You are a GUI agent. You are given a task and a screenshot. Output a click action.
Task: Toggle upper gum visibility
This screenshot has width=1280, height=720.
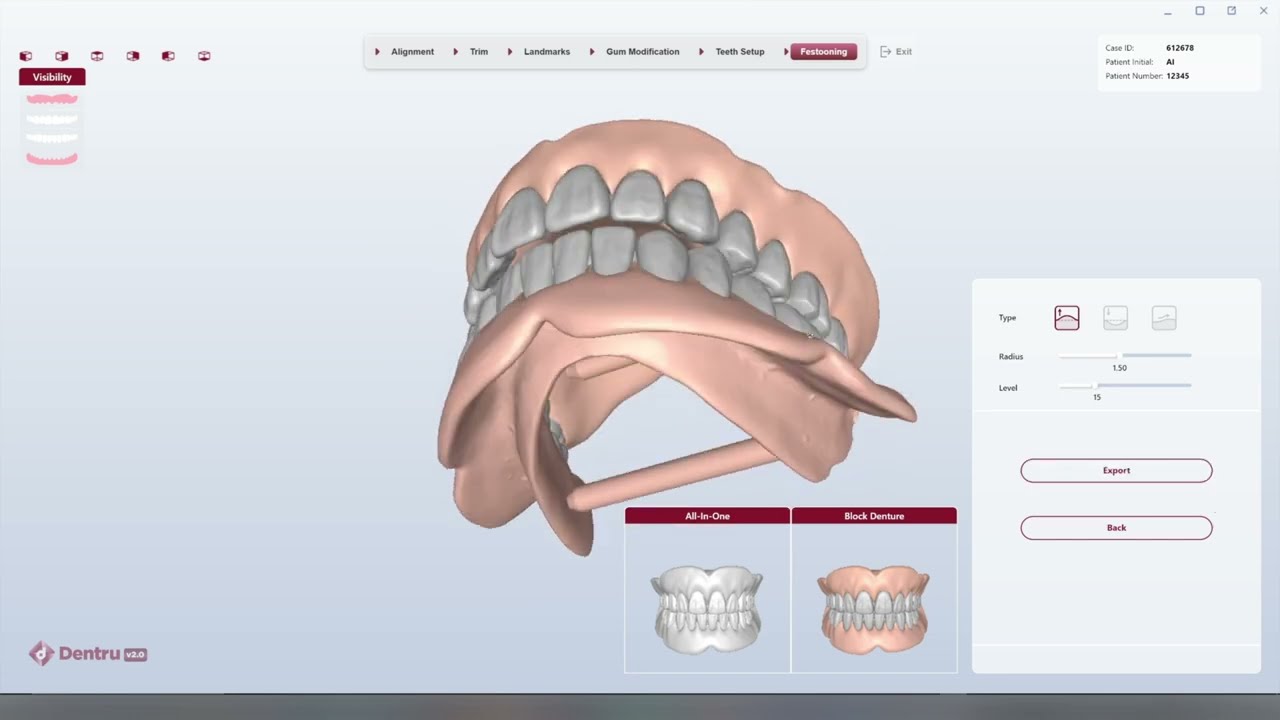(52, 99)
